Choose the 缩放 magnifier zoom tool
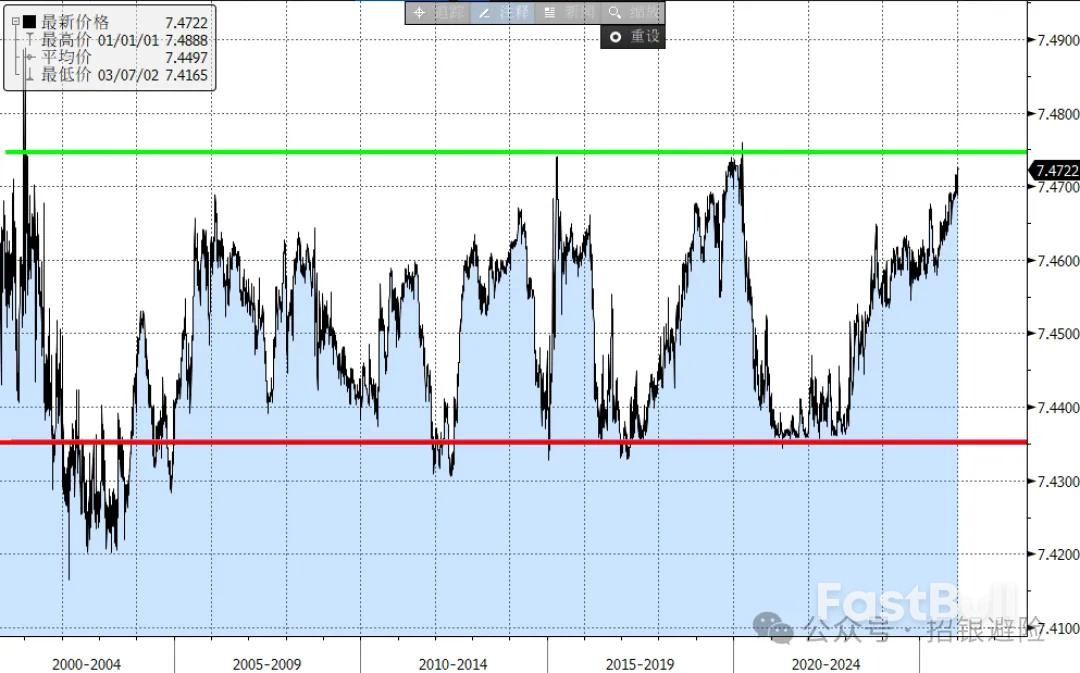Image resolution: width=1080 pixels, height=673 pixels. point(634,13)
